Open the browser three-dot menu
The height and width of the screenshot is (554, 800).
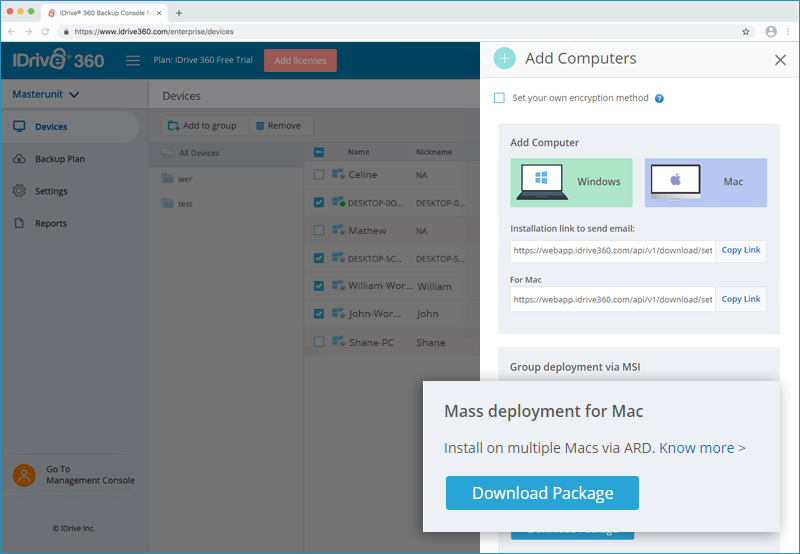point(788,32)
